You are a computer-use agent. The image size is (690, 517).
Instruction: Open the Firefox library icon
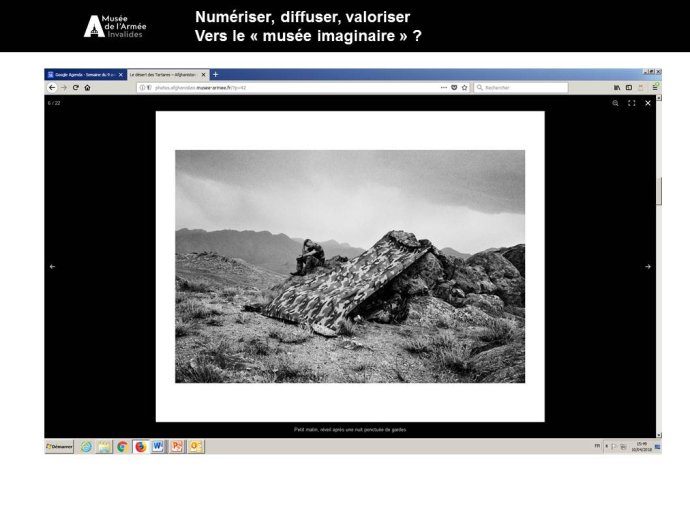(x=617, y=88)
